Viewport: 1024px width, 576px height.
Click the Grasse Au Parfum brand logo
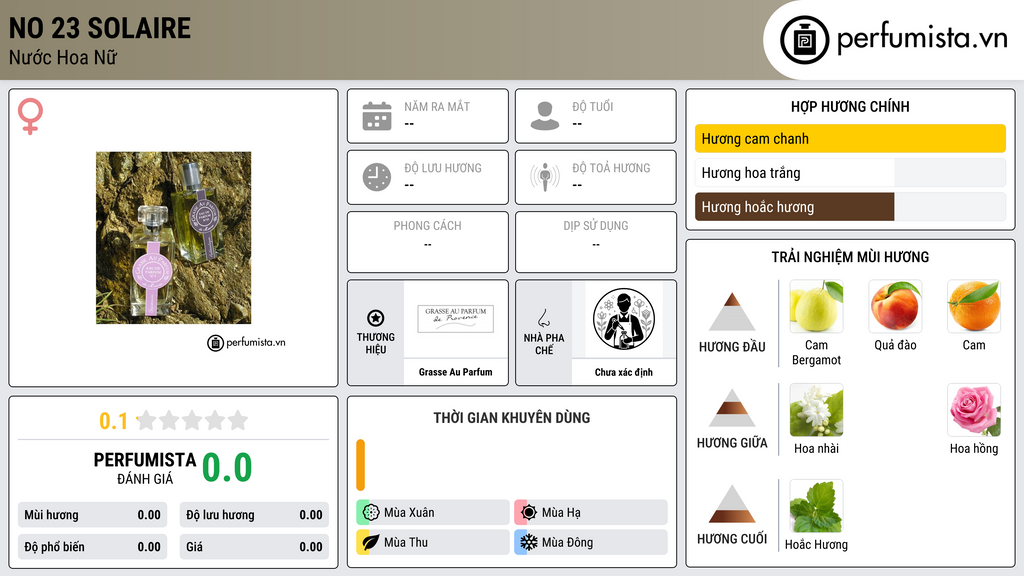tap(456, 319)
